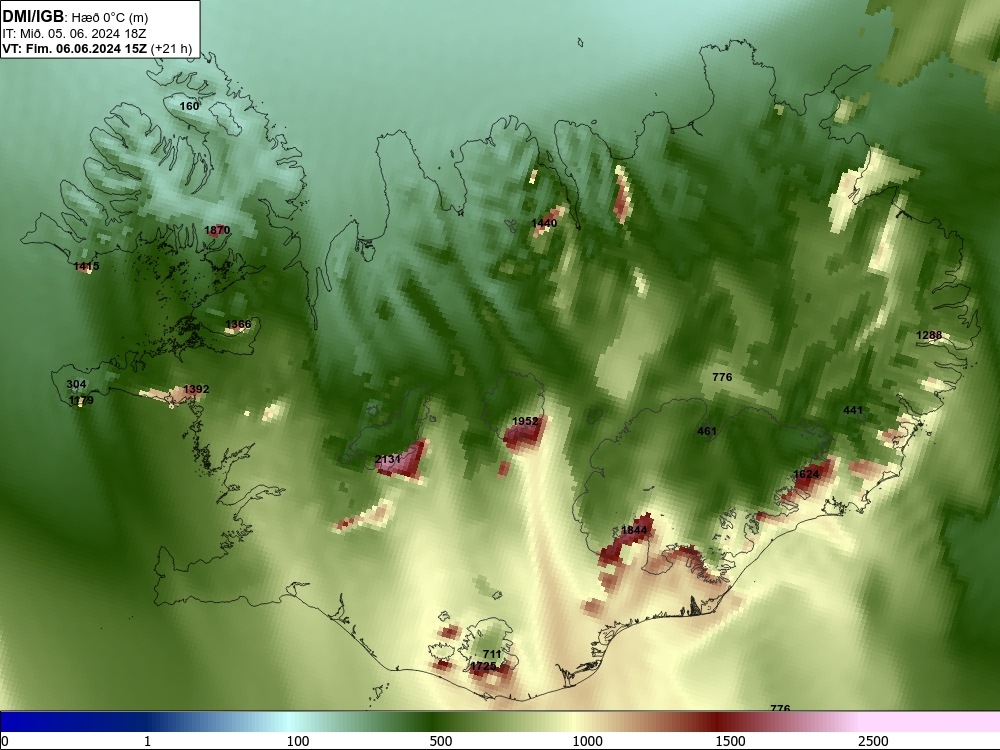The image size is (1000, 750).
Task: Click the legend scale label 1500
Action: click(730, 741)
